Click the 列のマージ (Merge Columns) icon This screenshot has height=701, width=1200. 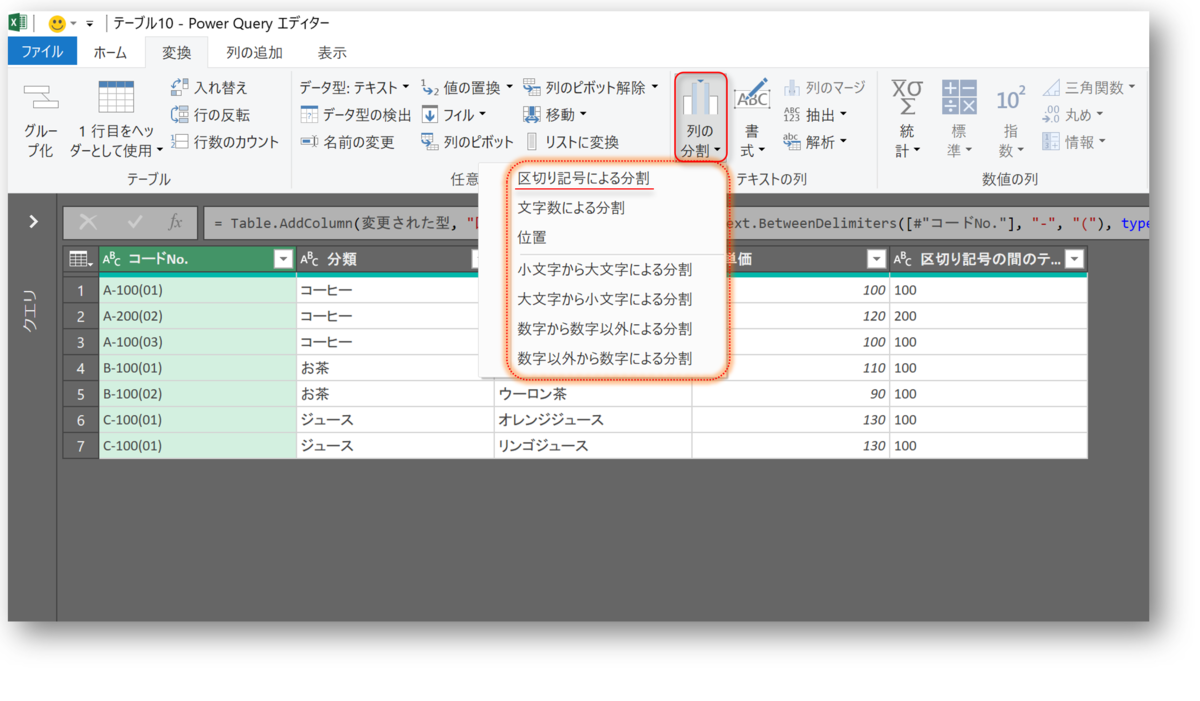[x=829, y=89]
